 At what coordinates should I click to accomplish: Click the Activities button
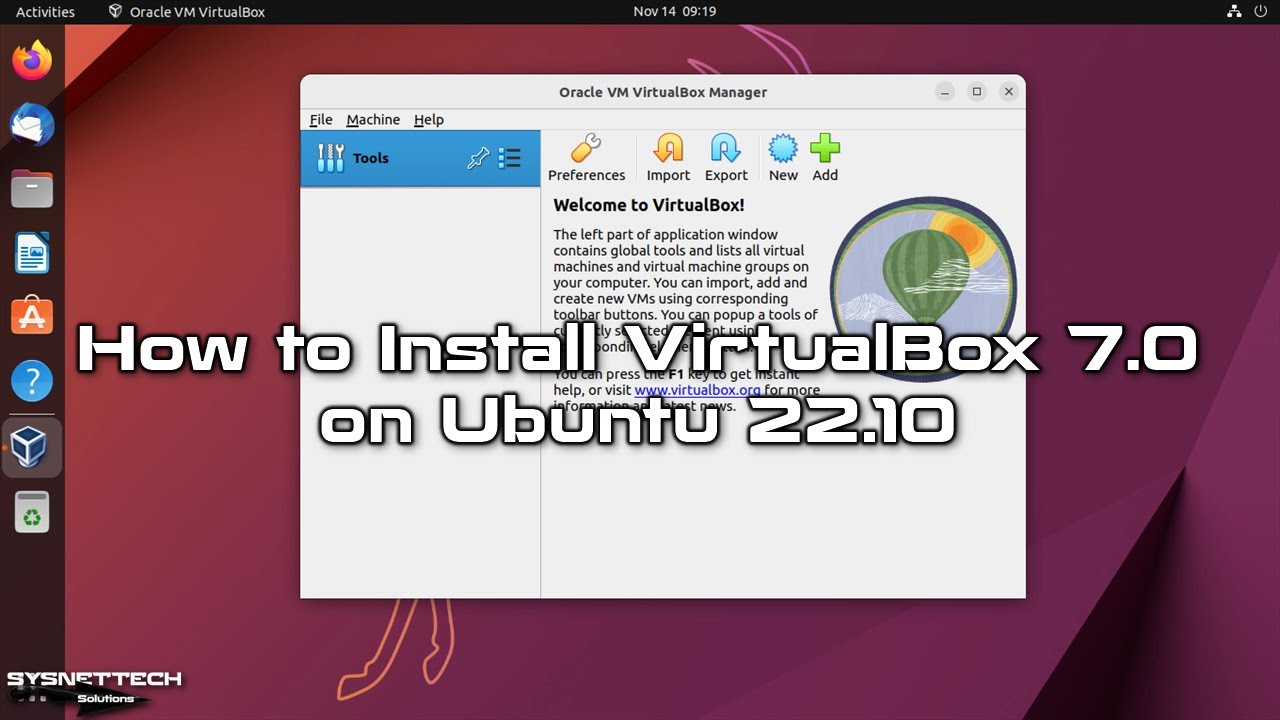[x=45, y=12]
